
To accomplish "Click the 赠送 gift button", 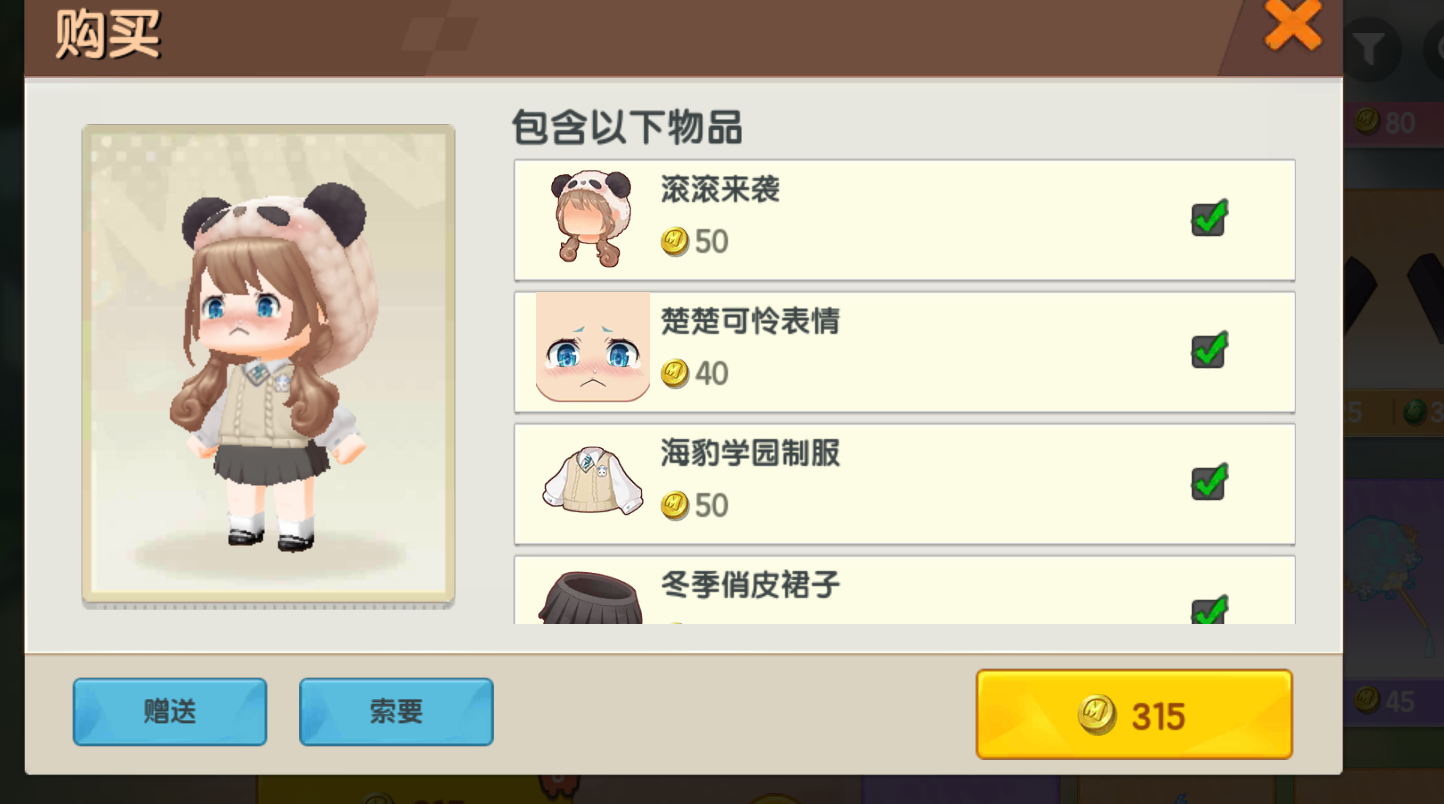I will [170, 712].
